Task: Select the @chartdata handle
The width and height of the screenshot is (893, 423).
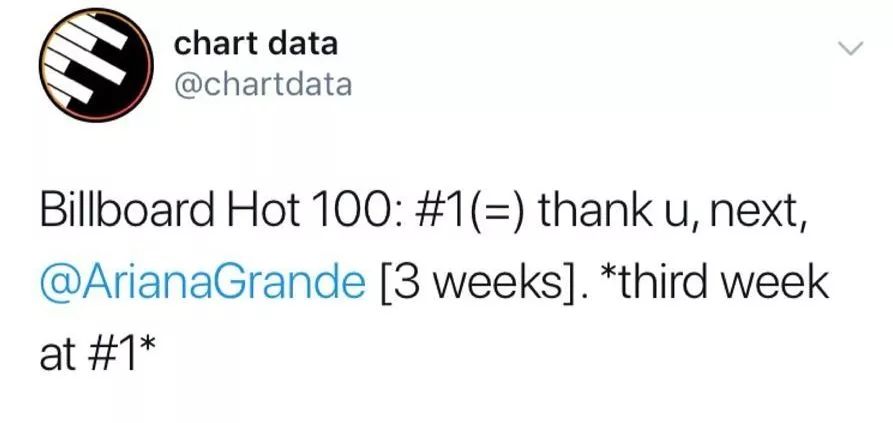Action: (x=263, y=85)
